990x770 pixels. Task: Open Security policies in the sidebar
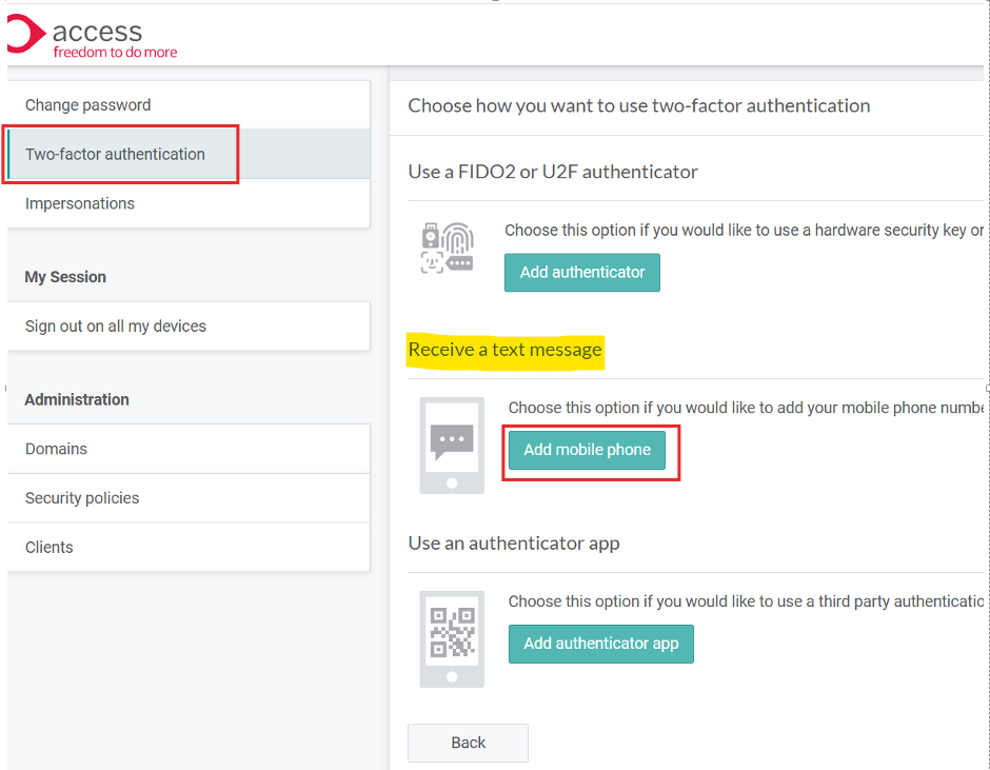(x=82, y=498)
